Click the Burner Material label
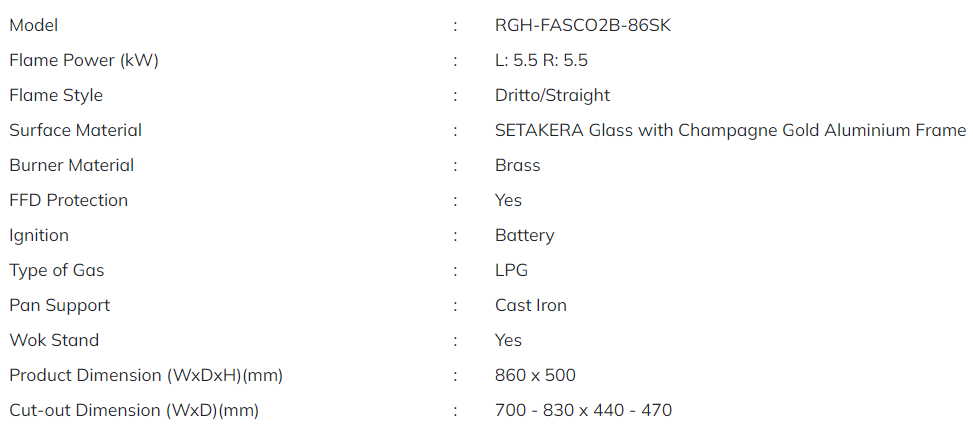 (71, 166)
